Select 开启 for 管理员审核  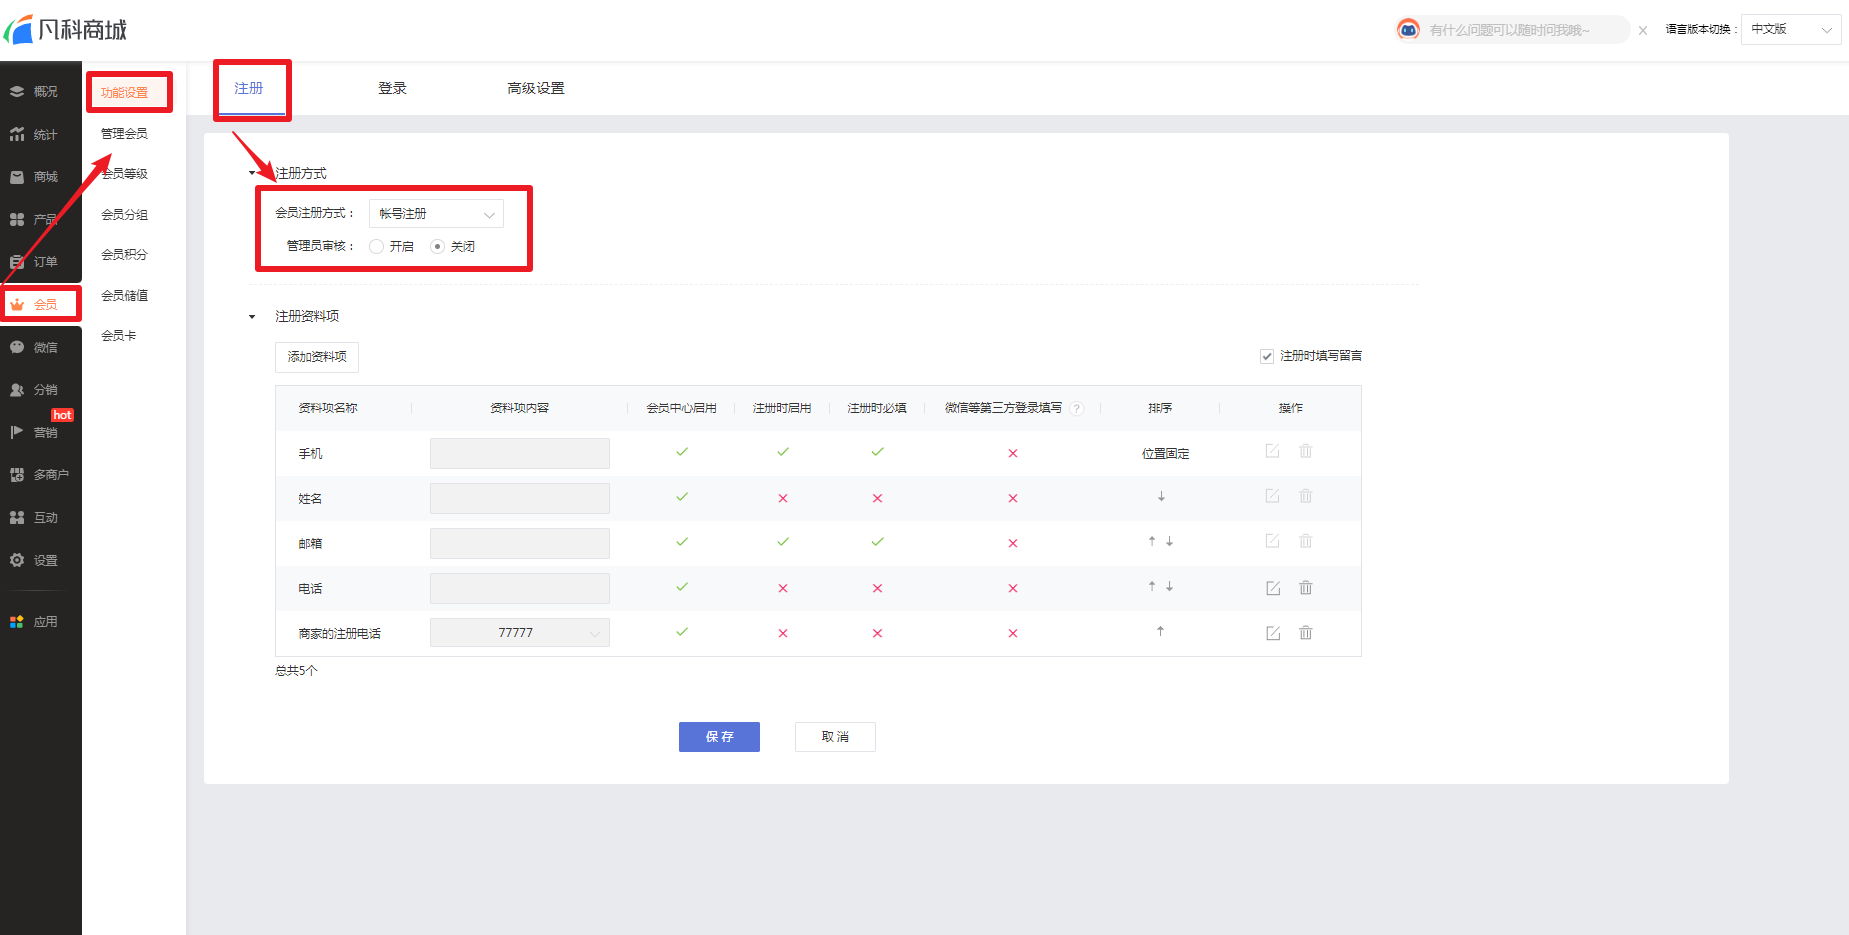click(x=377, y=246)
